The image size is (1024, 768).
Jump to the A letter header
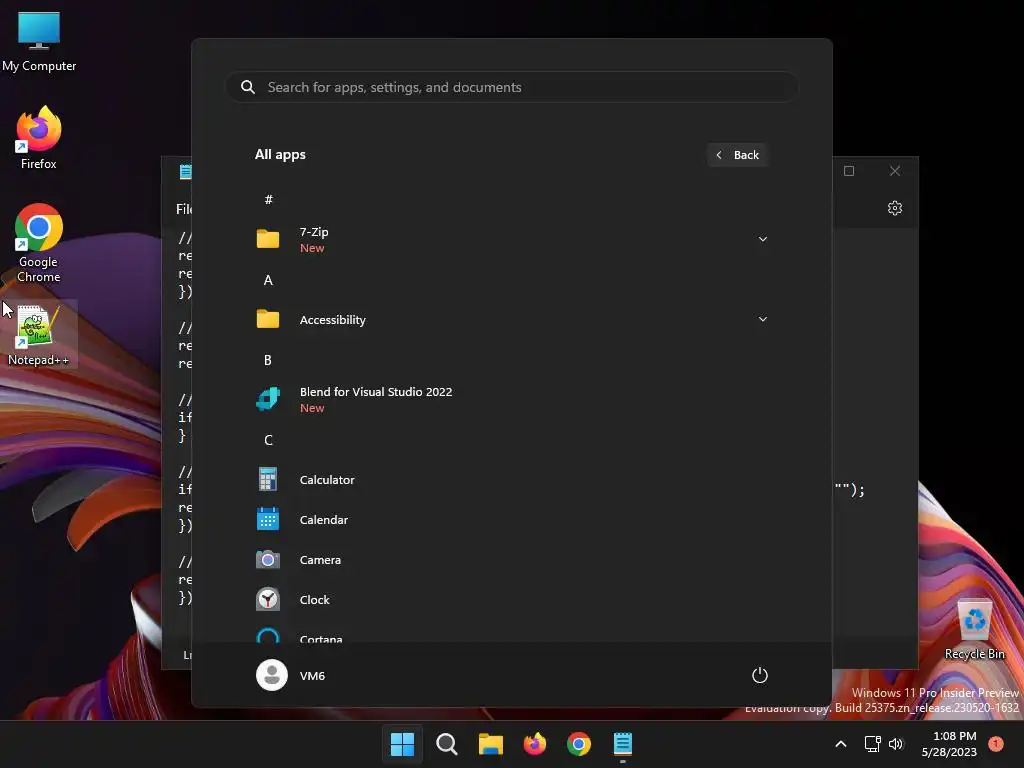point(268,280)
